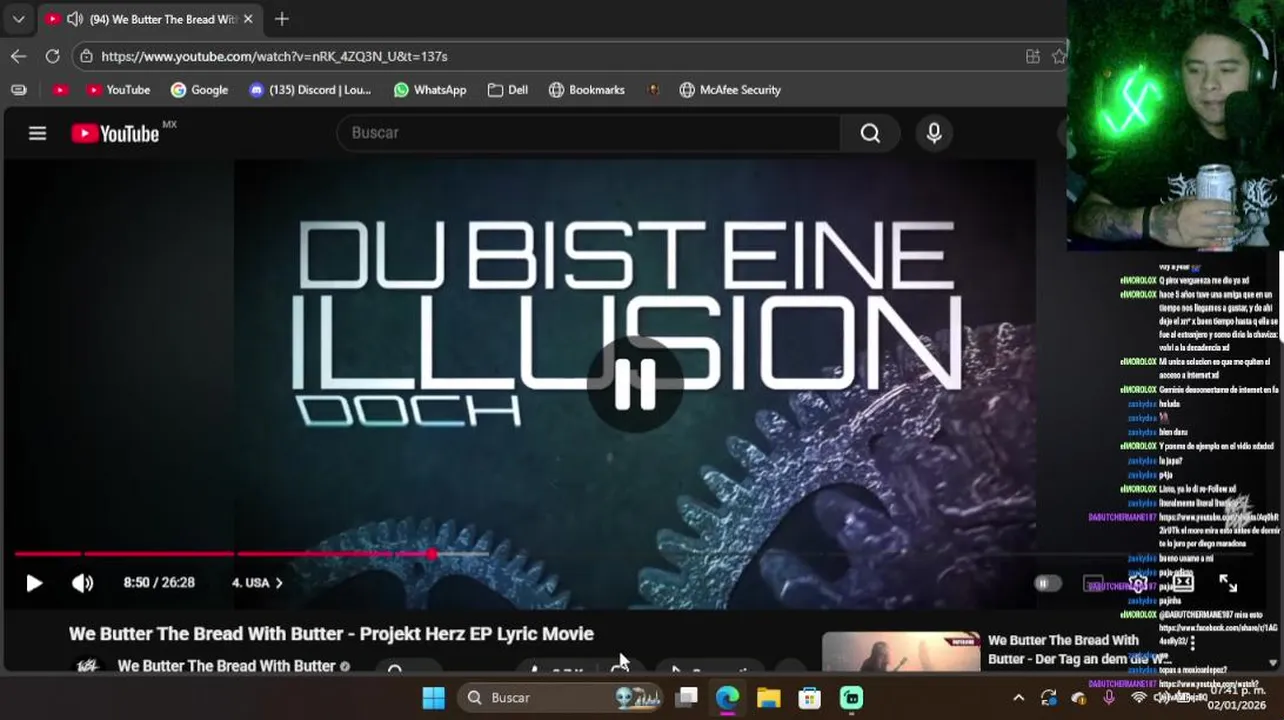
Task: Open We Butter The Bread With Butter channel
Action: (x=226, y=666)
